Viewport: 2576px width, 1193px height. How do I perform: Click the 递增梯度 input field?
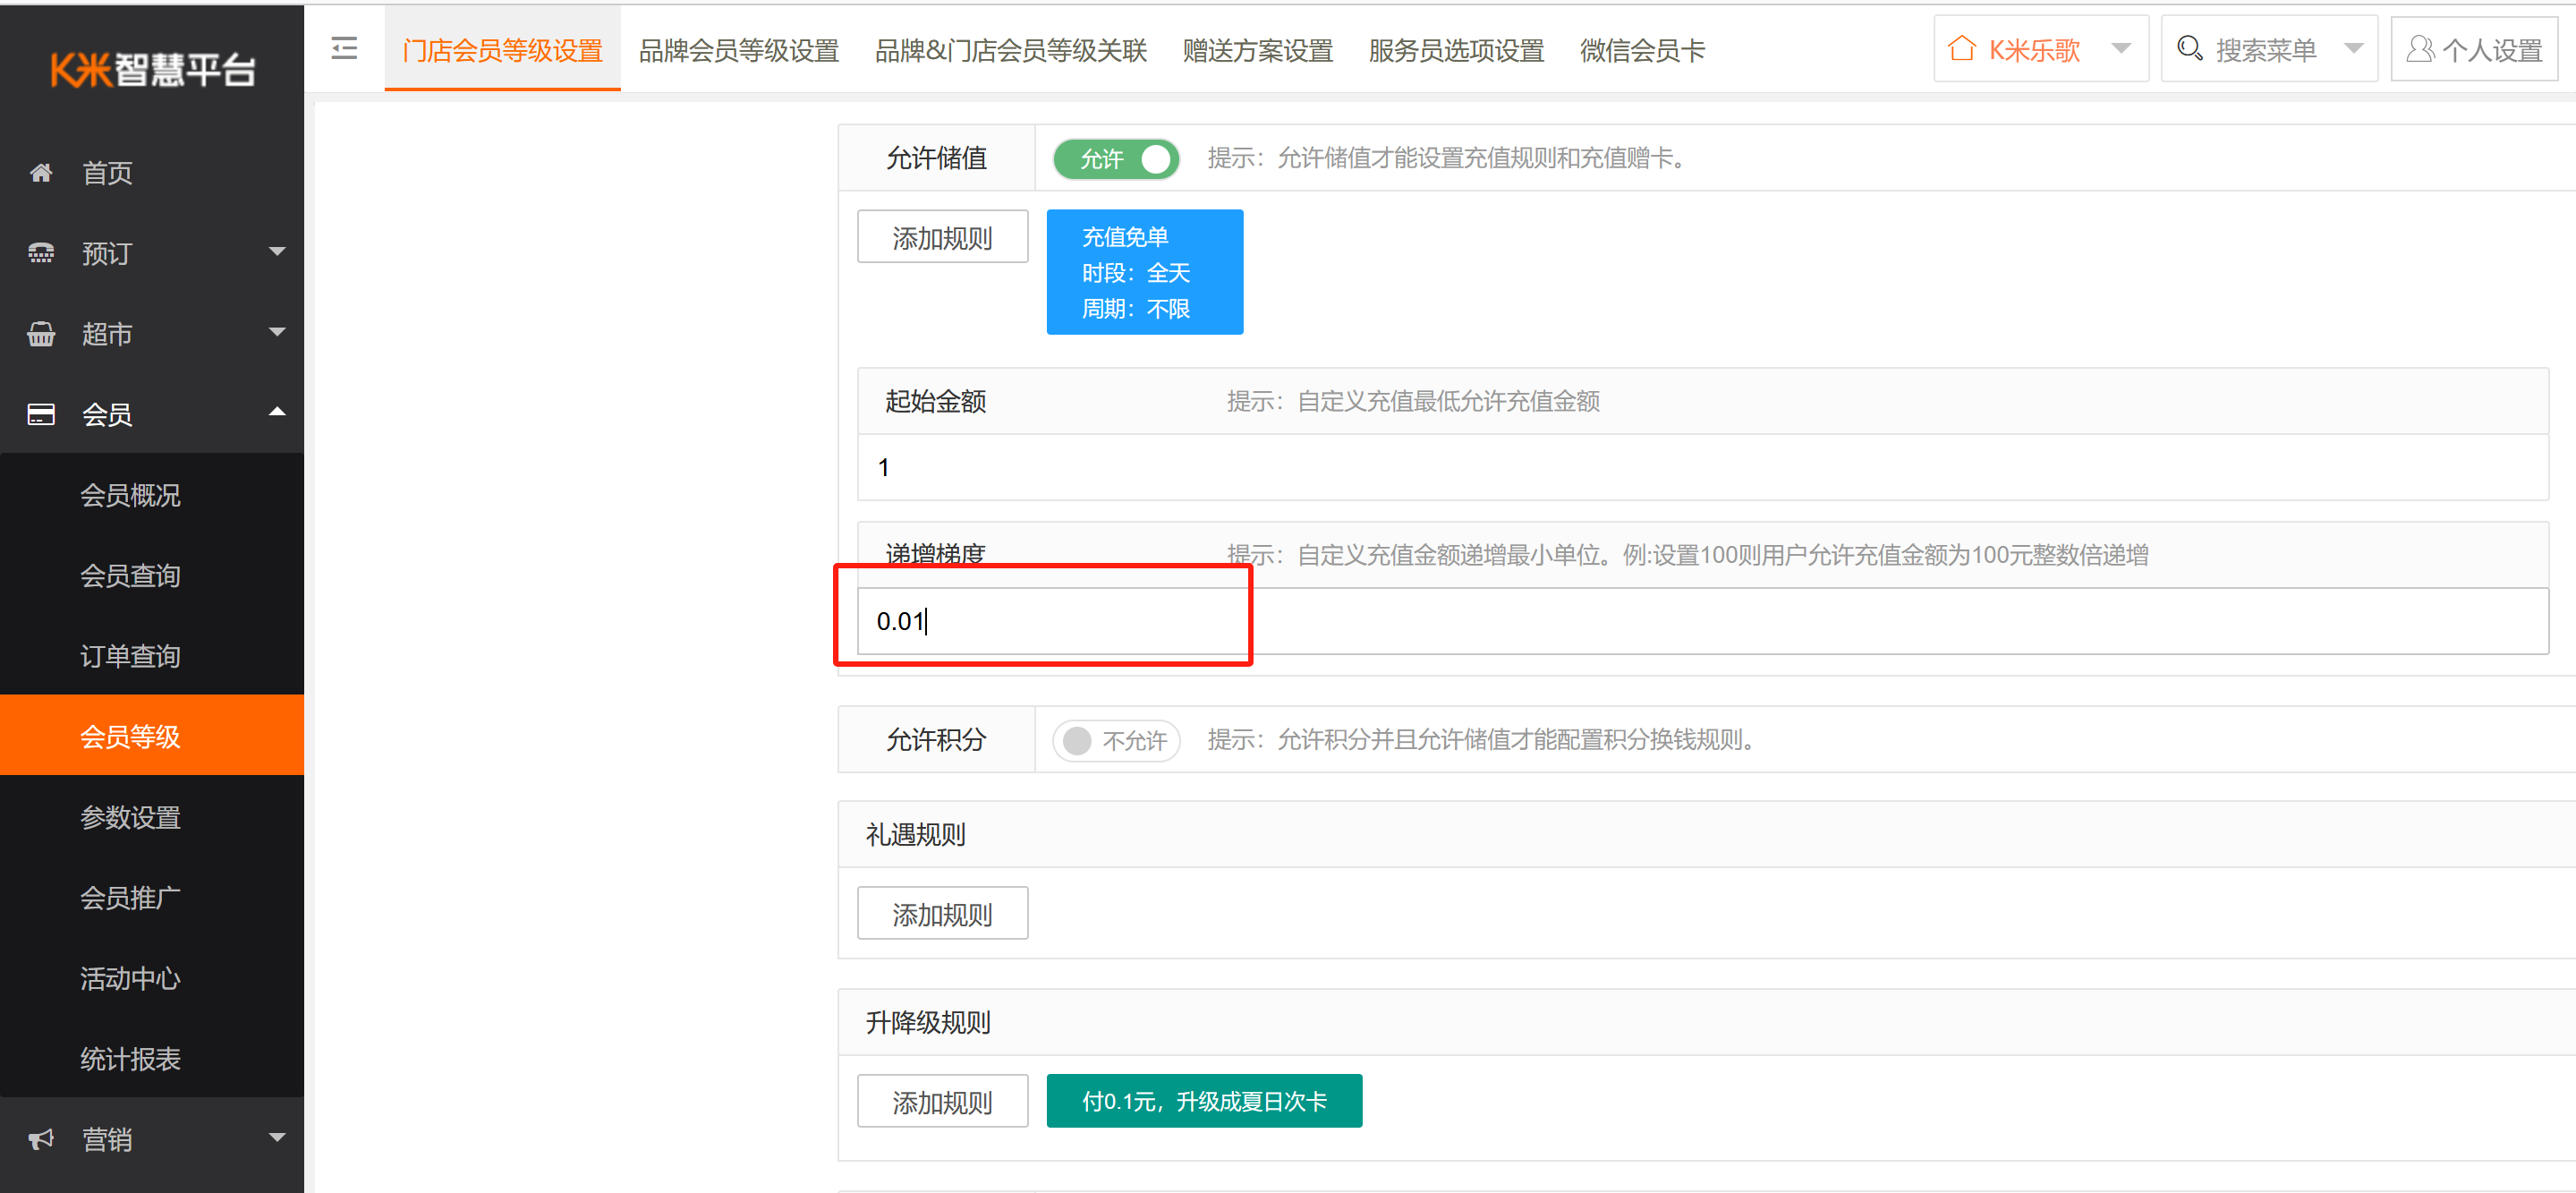click(1703, 621)
